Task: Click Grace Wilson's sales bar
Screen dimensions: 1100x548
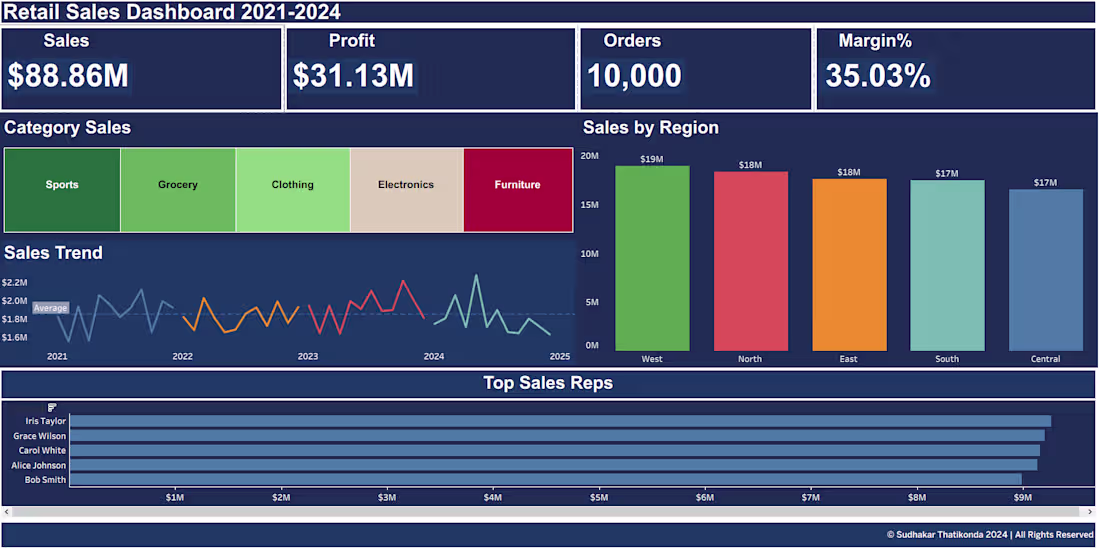Action: pyautogui.click(x=557, y=436)
